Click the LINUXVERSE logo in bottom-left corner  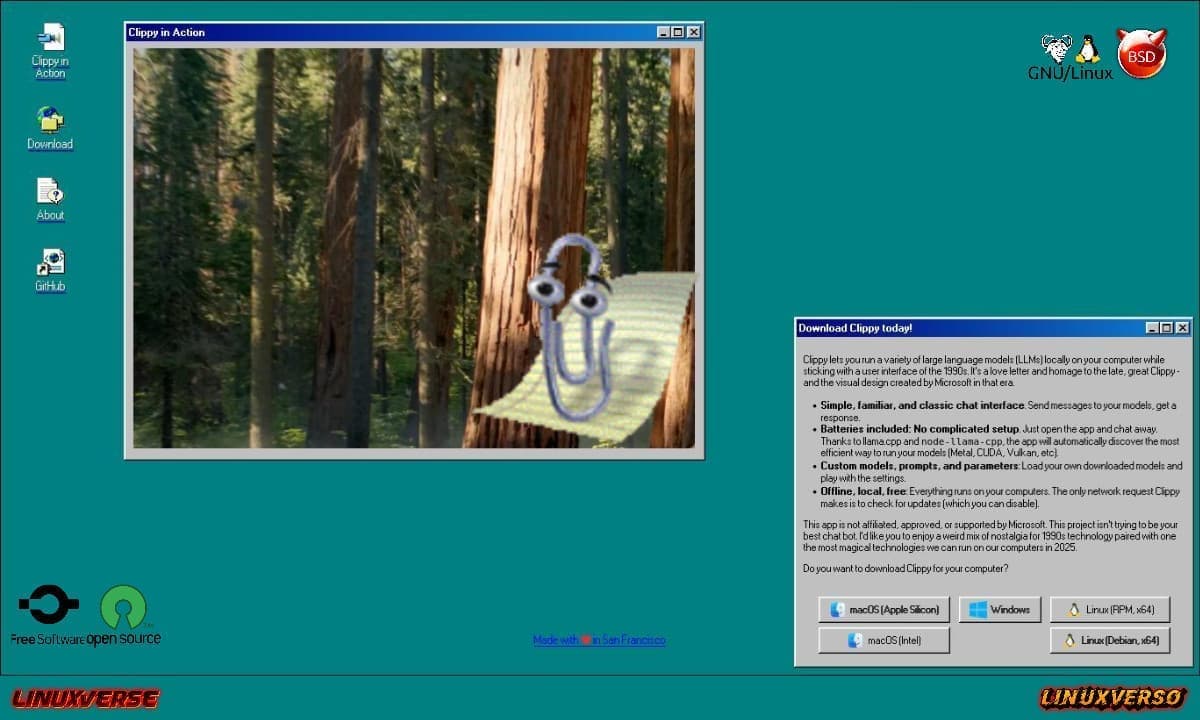[x=85, y=698]
